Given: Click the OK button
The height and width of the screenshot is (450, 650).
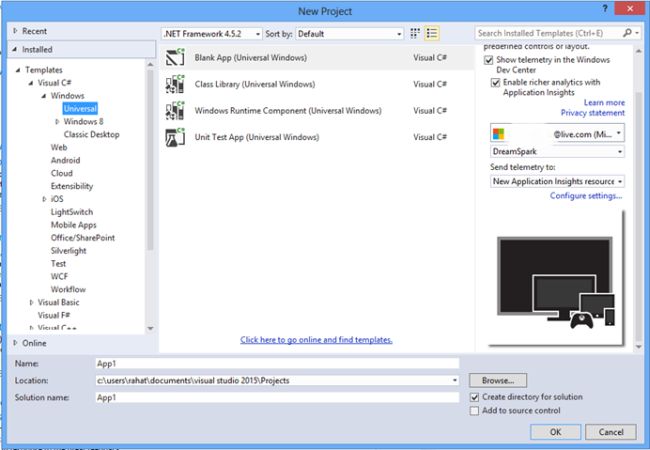Looking at the screenshot, I should (x=555, y=432).
